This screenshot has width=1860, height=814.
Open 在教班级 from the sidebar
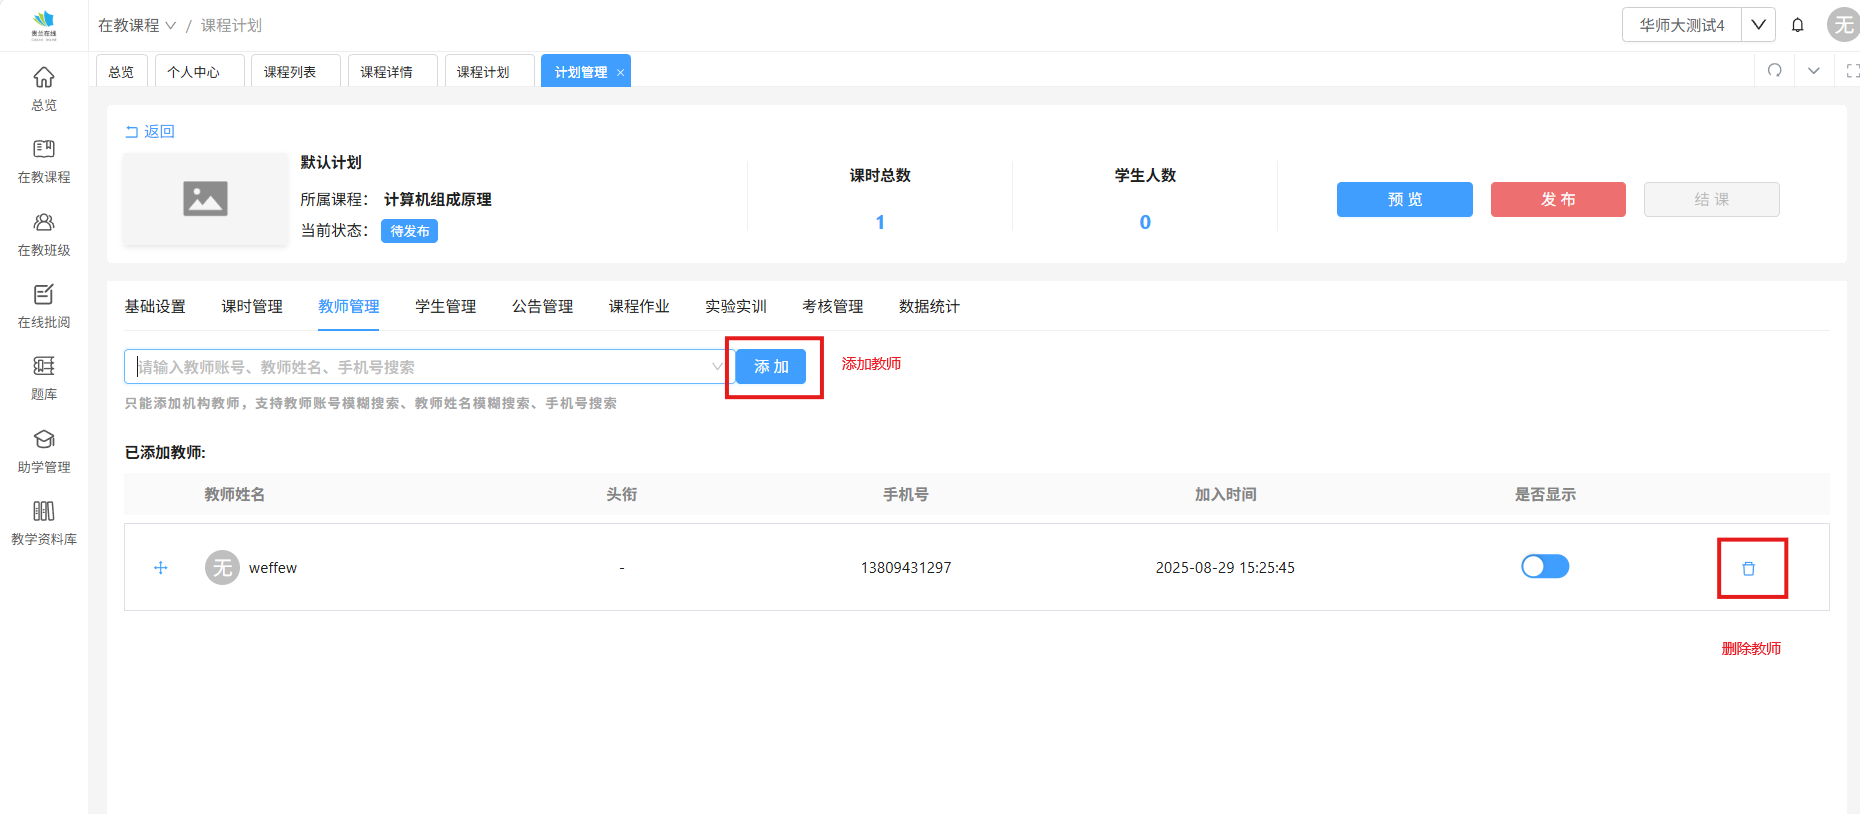[x=44, y=234]
